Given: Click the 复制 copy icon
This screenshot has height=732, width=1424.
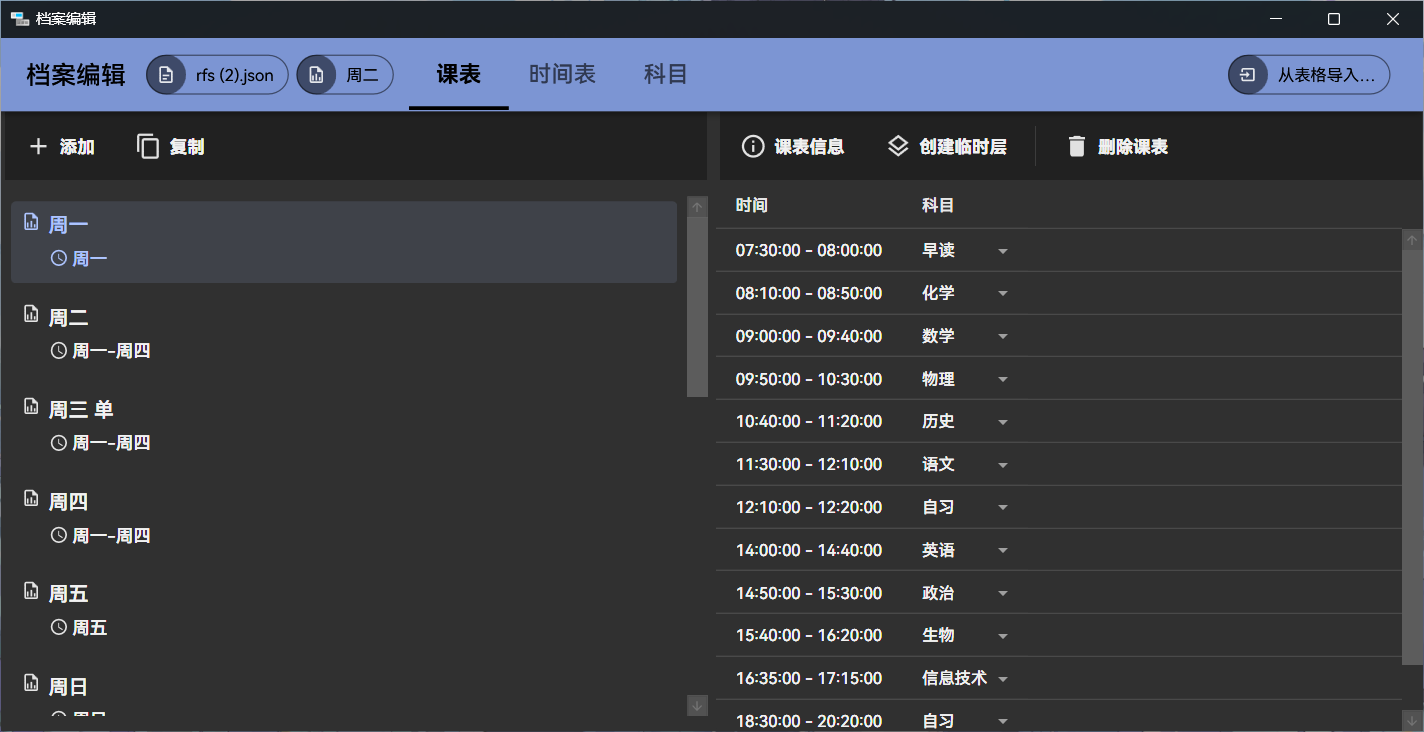Looking at the screenshot, I should click(148, 147).
